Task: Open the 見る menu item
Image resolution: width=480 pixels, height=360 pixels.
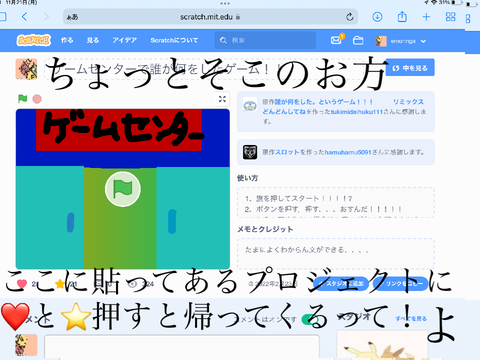Action: [93, 40]
